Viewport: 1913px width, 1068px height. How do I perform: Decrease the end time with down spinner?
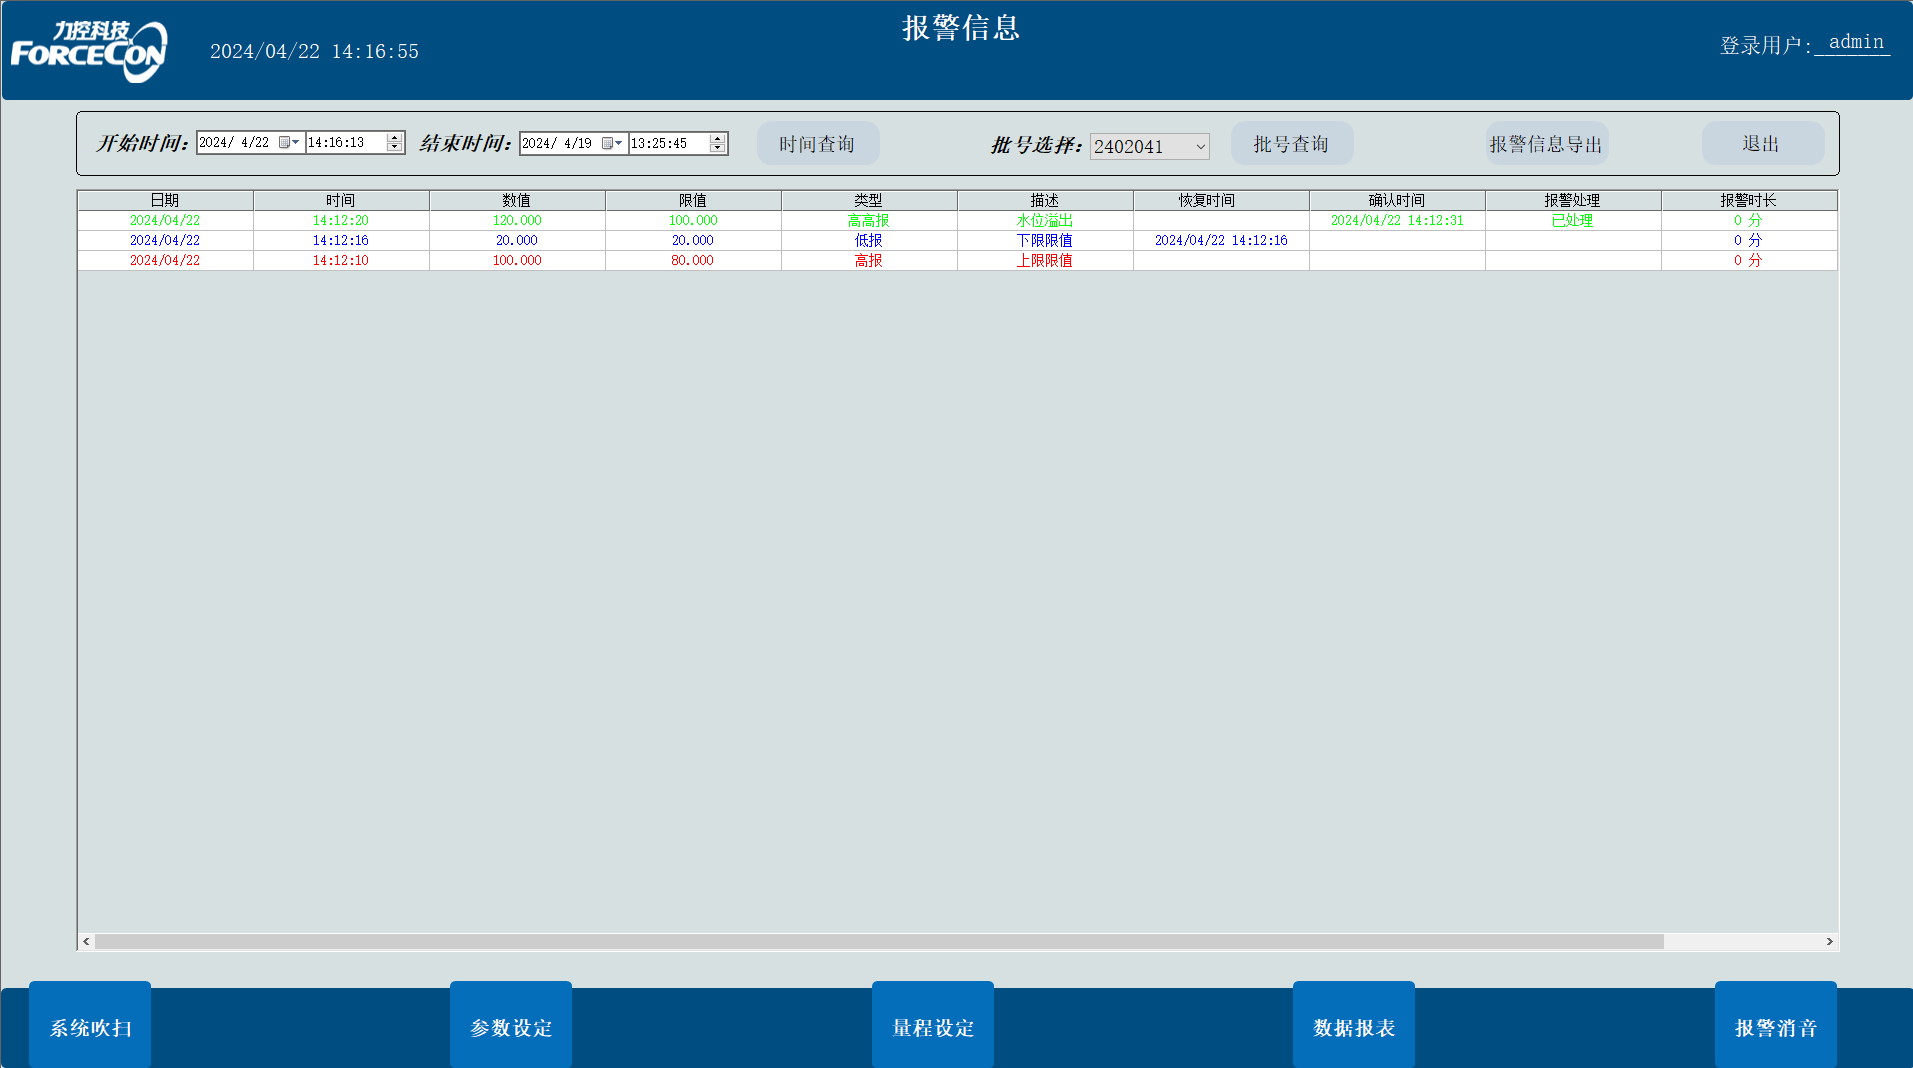(x=717, y=149)
